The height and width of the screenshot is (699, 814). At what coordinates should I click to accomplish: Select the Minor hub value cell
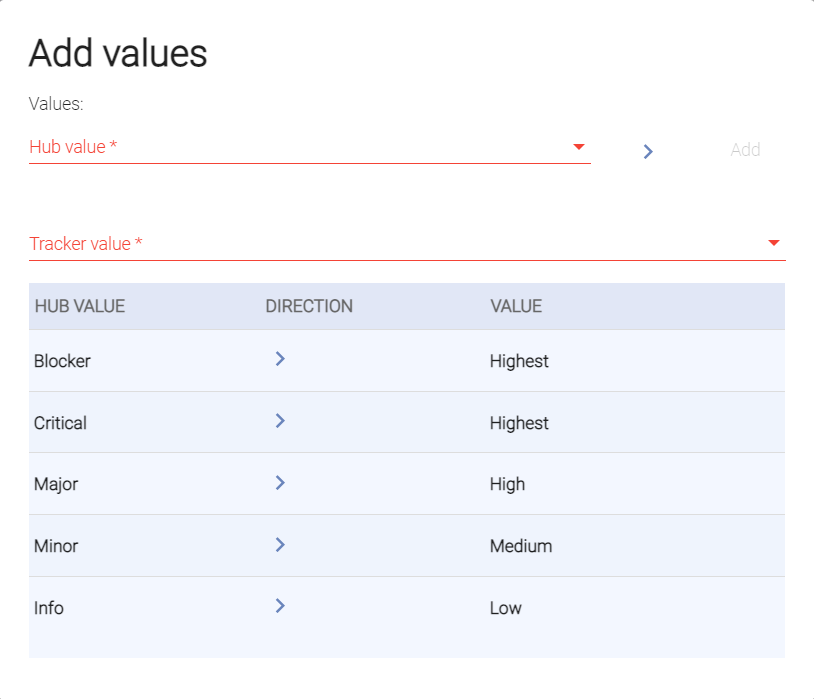(56, 546)
